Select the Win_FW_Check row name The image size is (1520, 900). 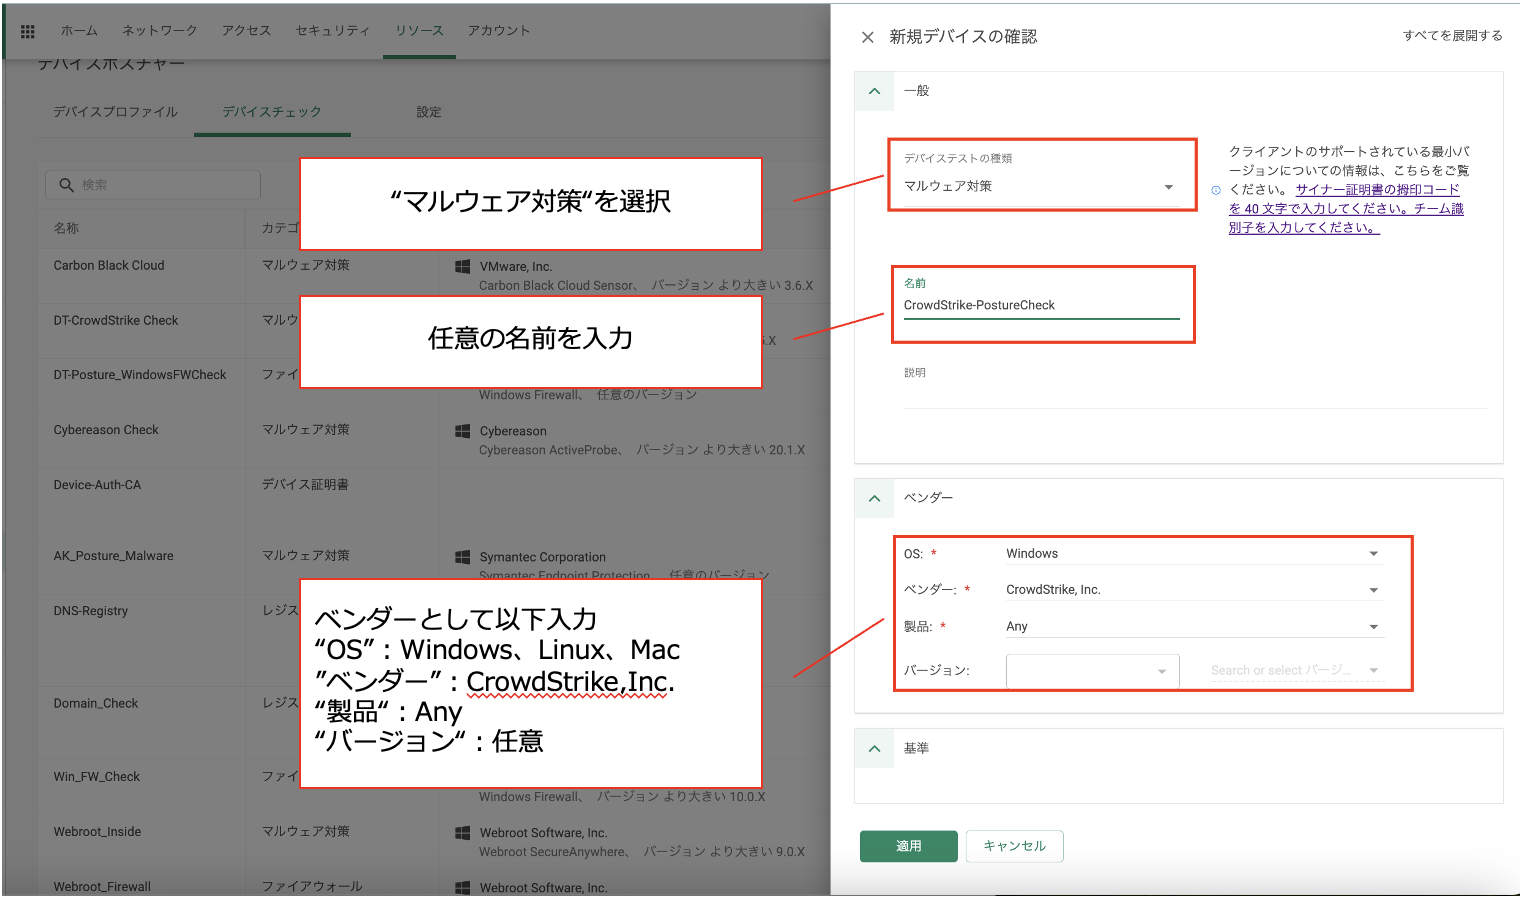[97, 777]
